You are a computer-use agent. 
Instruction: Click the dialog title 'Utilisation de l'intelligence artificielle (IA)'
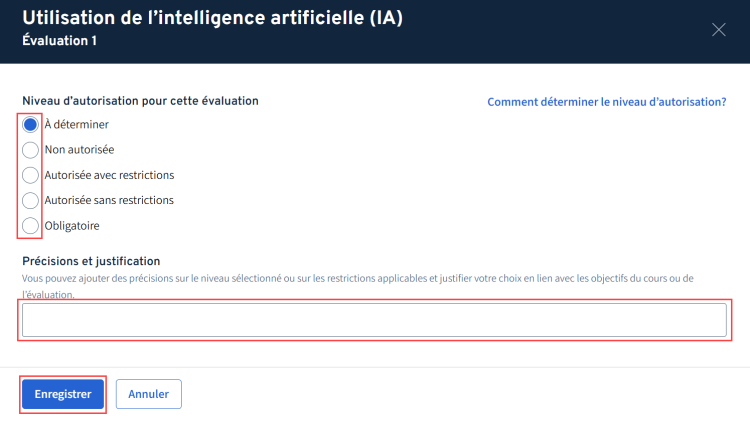point(212,18)
